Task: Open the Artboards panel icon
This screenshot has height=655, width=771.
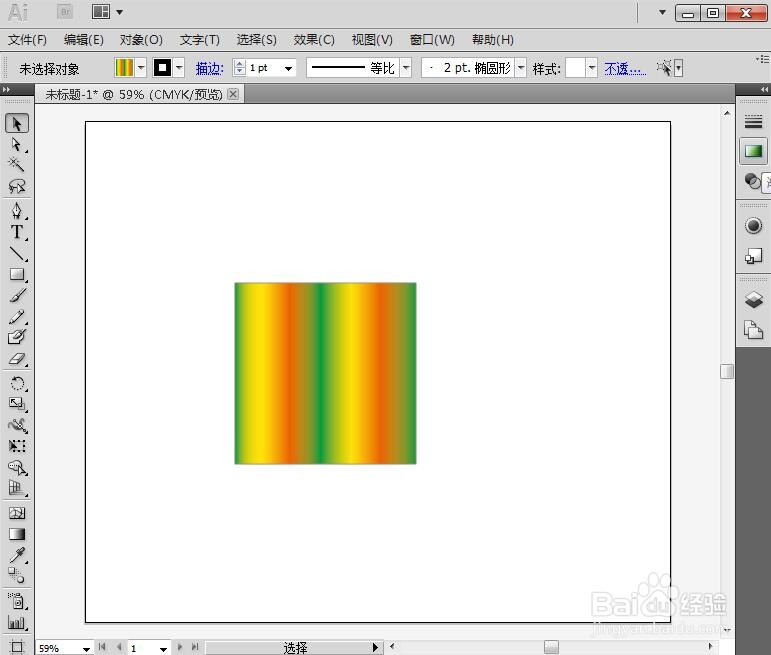Action: [753, 330]
